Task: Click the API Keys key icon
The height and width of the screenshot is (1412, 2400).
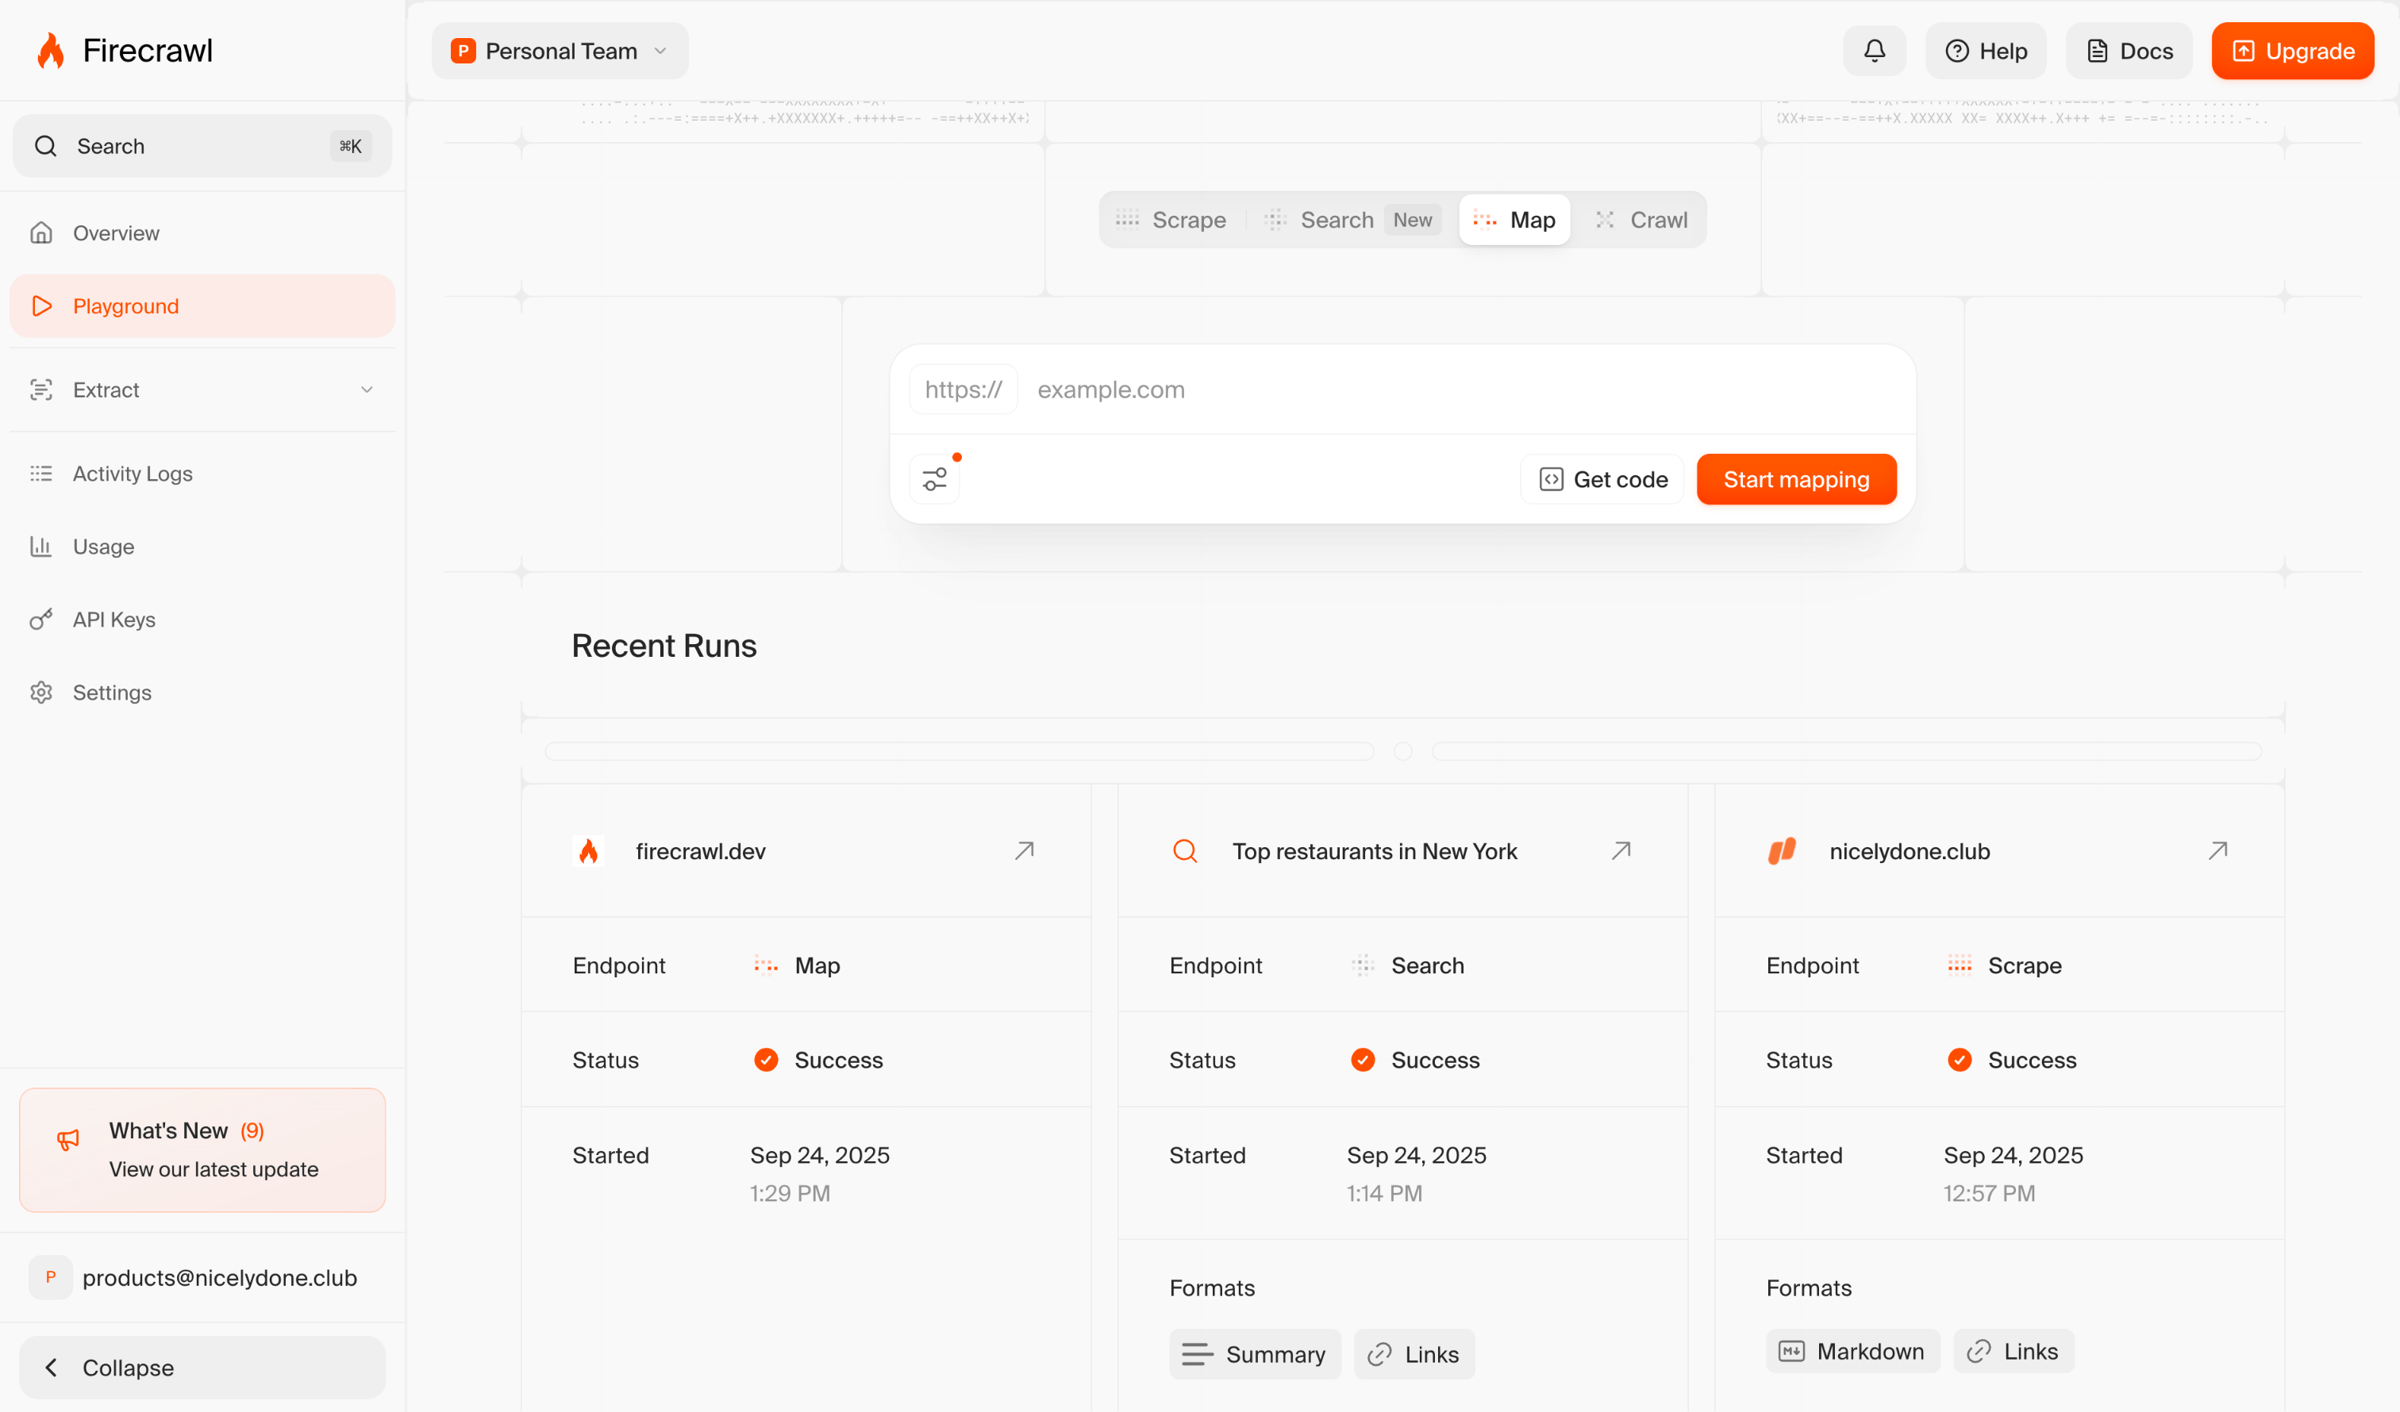Action: tap(41, 619)
